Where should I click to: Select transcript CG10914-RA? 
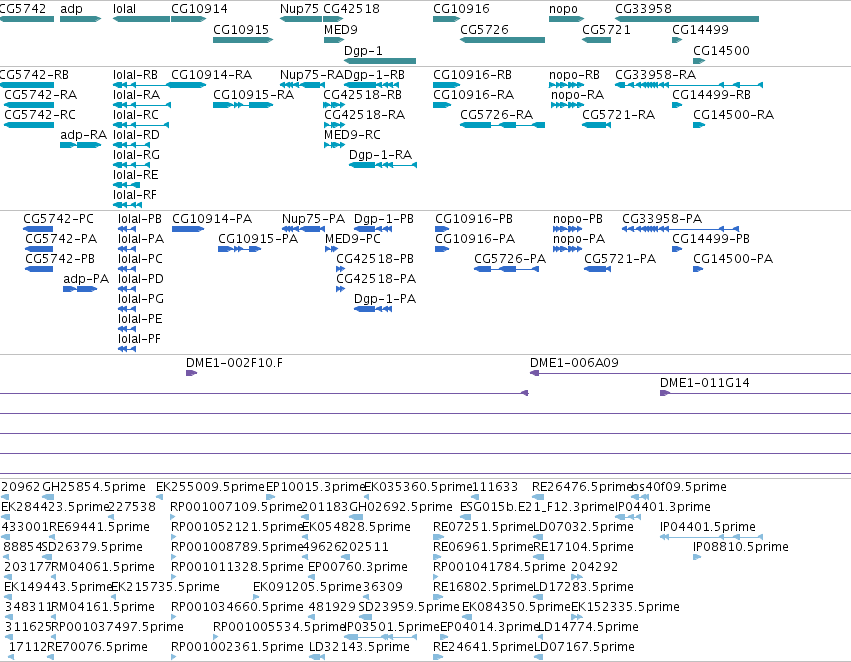click(x=186, y=85)
